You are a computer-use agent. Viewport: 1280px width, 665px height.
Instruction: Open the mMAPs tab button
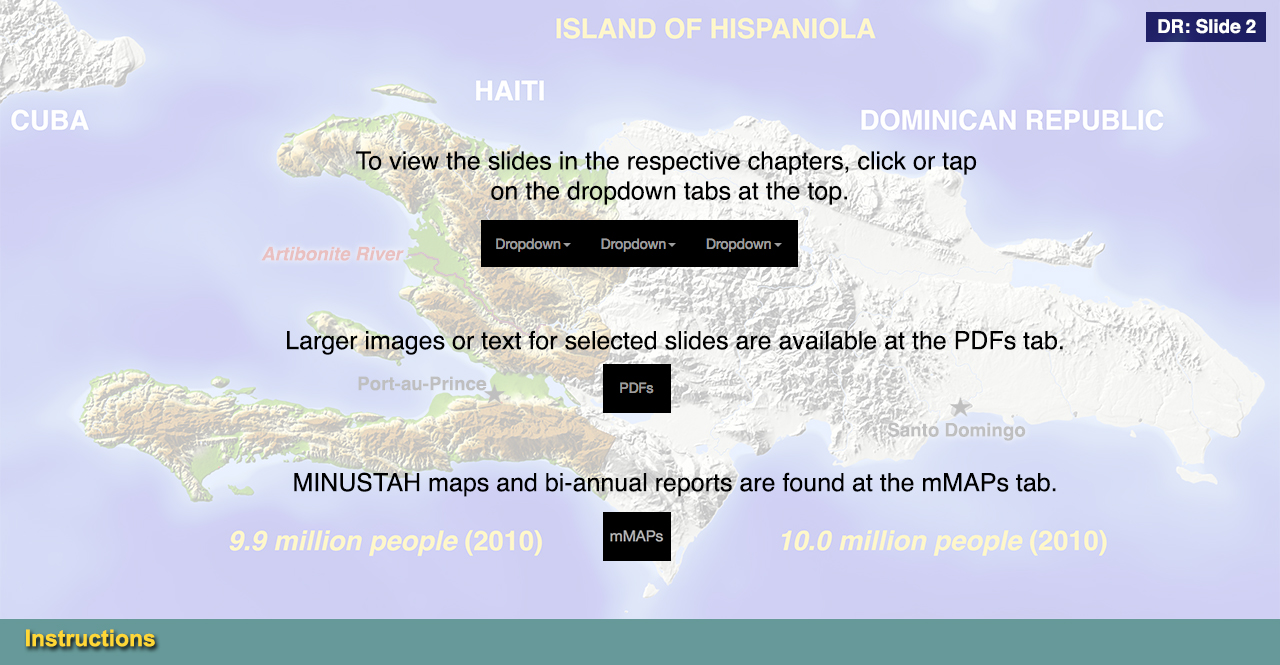(636, 537)
